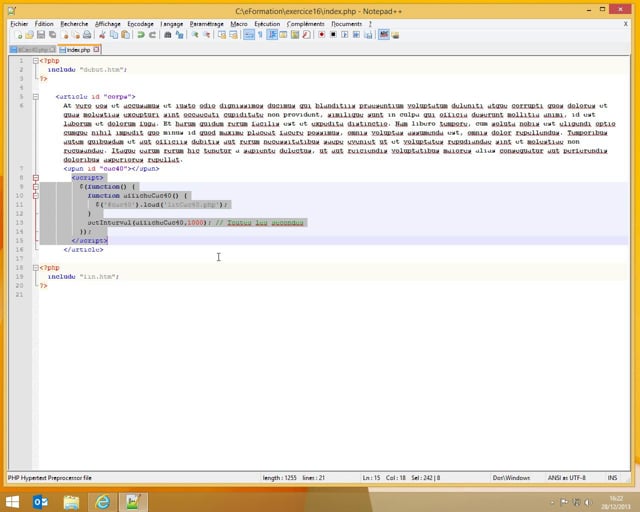Image resolution: width=640 pixels, height=512 pixels.
Task: Collapse the $(function() fold on line 9
Action: 36,187
